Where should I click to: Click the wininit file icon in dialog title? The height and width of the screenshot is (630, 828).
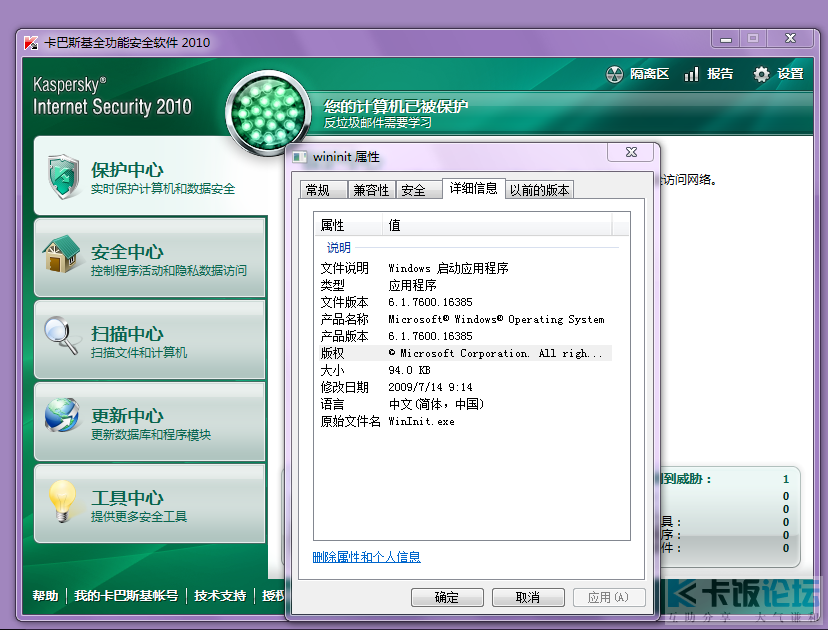point(300,157)
